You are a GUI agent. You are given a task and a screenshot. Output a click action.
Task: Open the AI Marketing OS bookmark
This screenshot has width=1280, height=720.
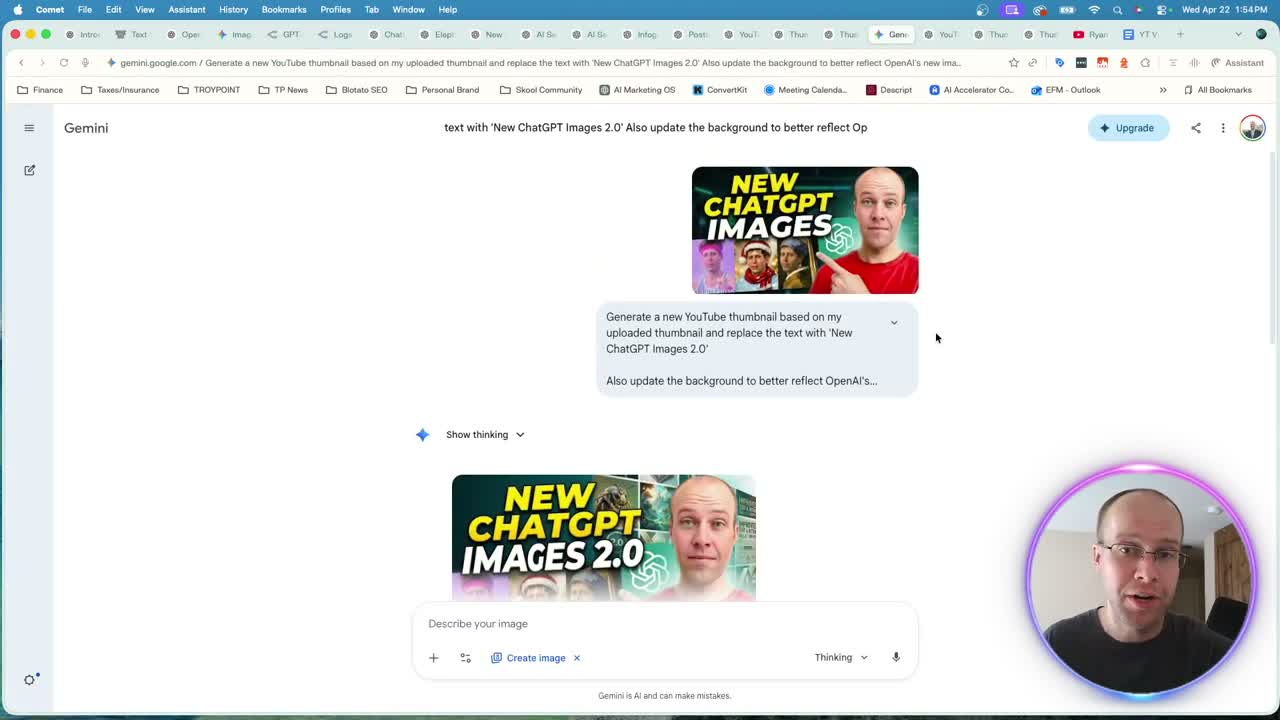[x=637, y=90]
